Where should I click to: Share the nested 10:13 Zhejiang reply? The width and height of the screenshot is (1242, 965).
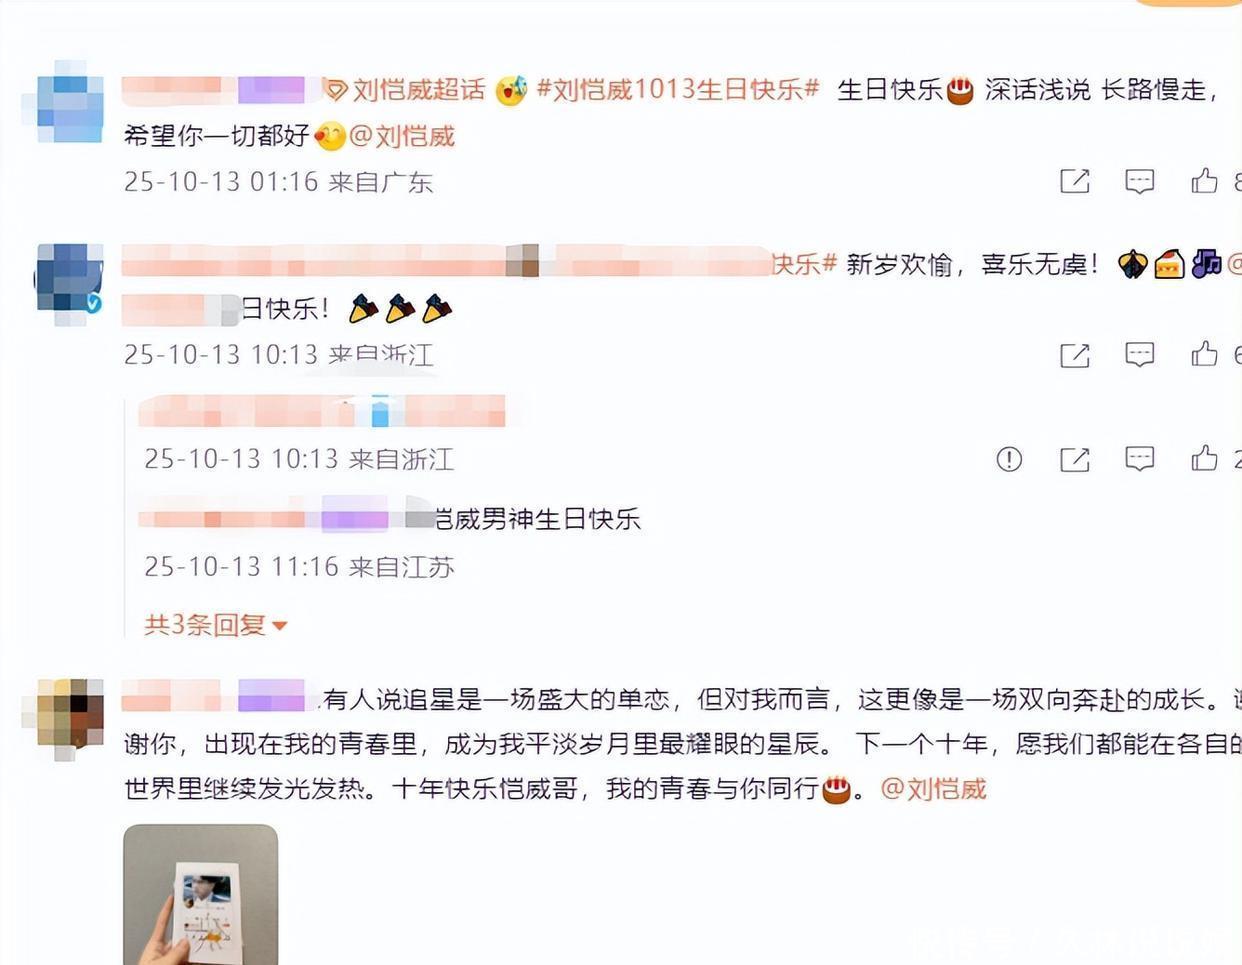pyautogui.click(x=1074, y=459)
